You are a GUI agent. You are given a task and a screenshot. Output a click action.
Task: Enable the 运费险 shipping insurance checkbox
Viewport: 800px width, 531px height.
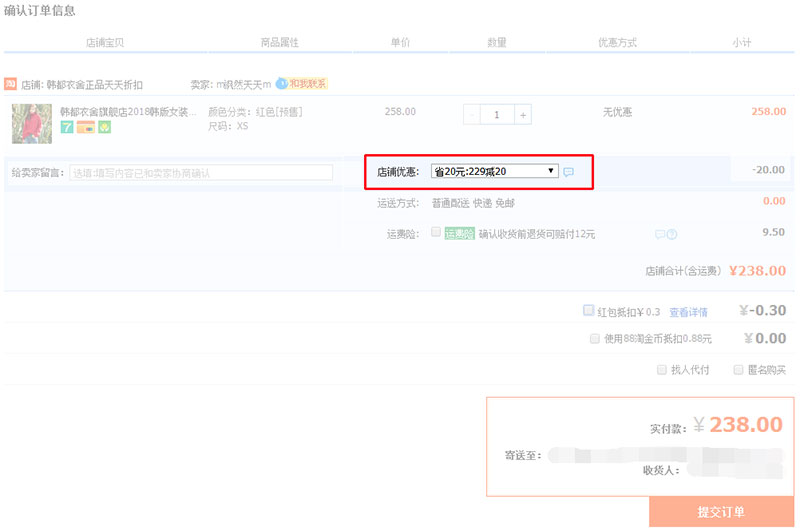[436, 232]
